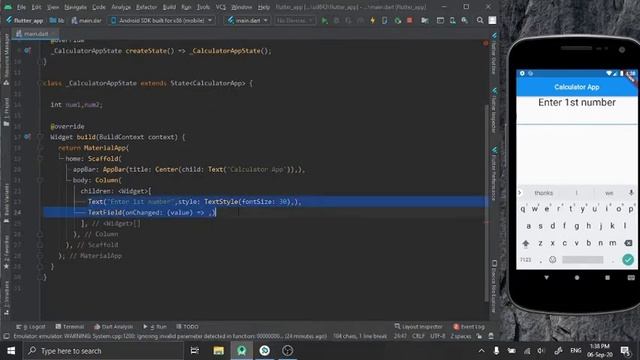Tap the shift key on emulator keyboard
Image resolution: width=640 pixels, height=360 pixels.
click(x=526, y=243)
